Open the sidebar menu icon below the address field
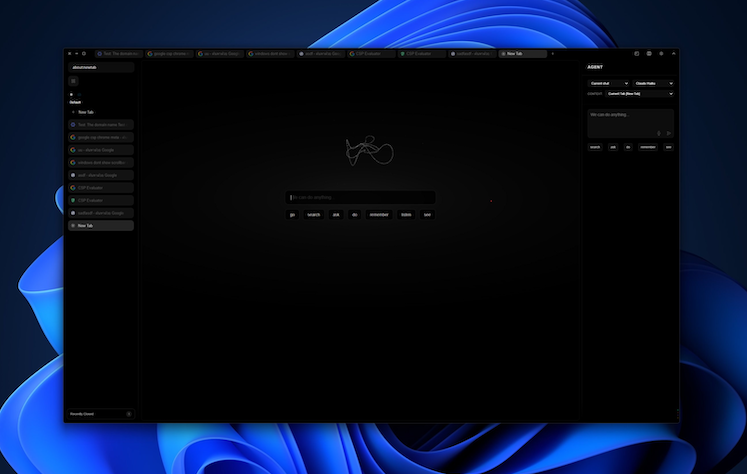The height and width of the screenshot is (474, 747). (x=73, y=81)
